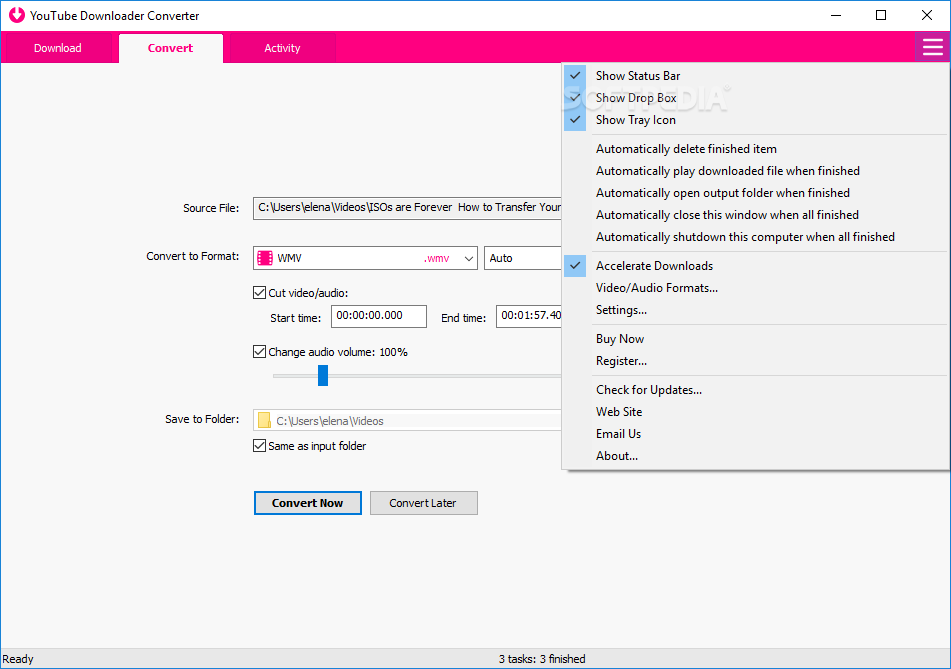This screenshot has height=669, width=951.
Task: Click the '3 tasks: 3 finished' status text
Action: tap(542, 659)
